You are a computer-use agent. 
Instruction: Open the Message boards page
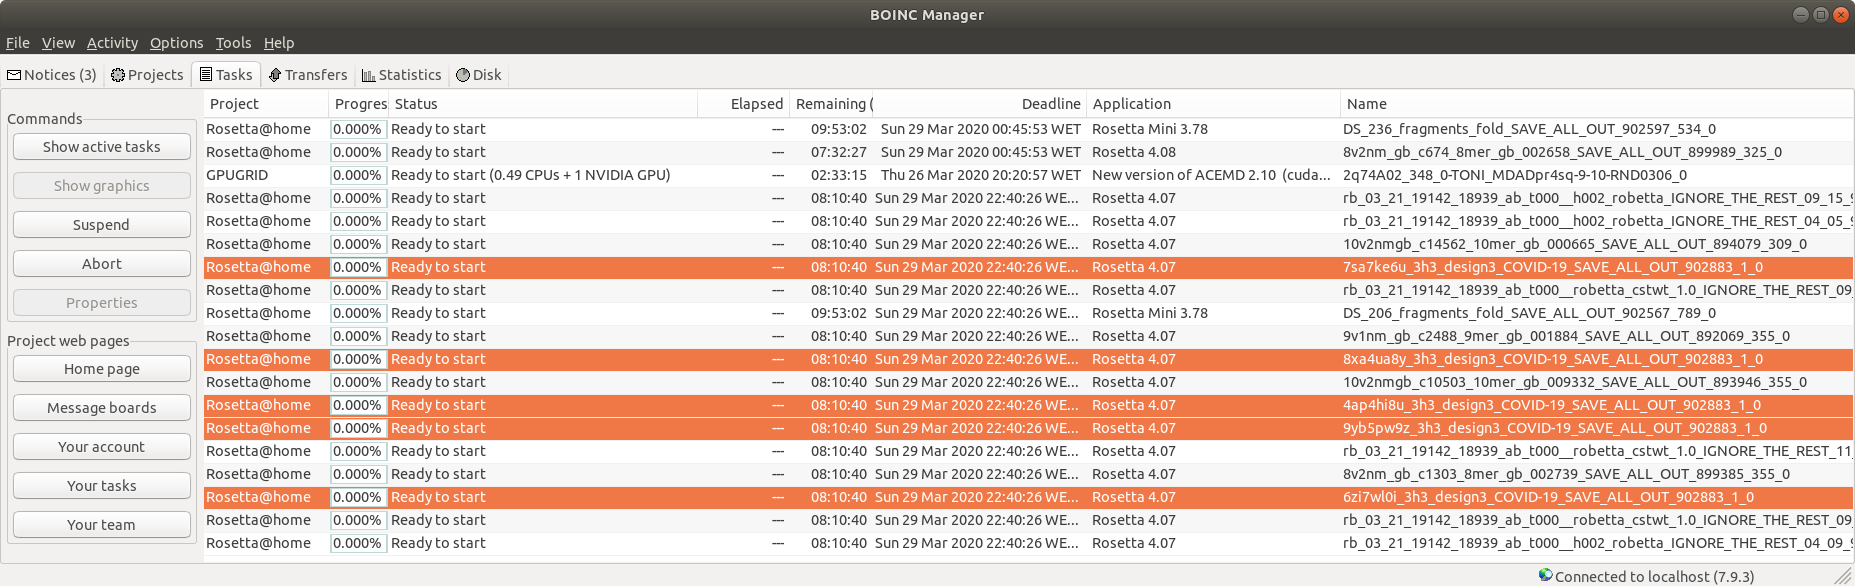102,408
